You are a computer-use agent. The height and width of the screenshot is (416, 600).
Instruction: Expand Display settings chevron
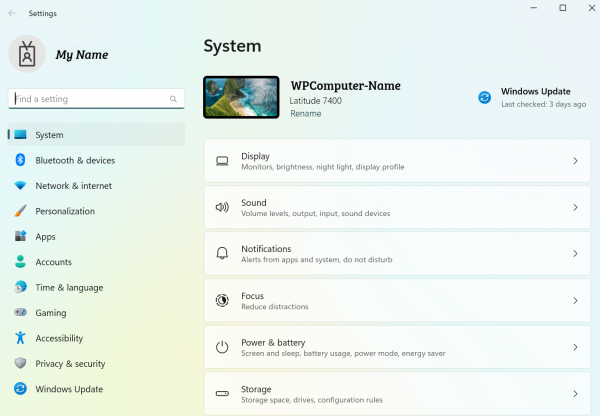coord(575,161)
